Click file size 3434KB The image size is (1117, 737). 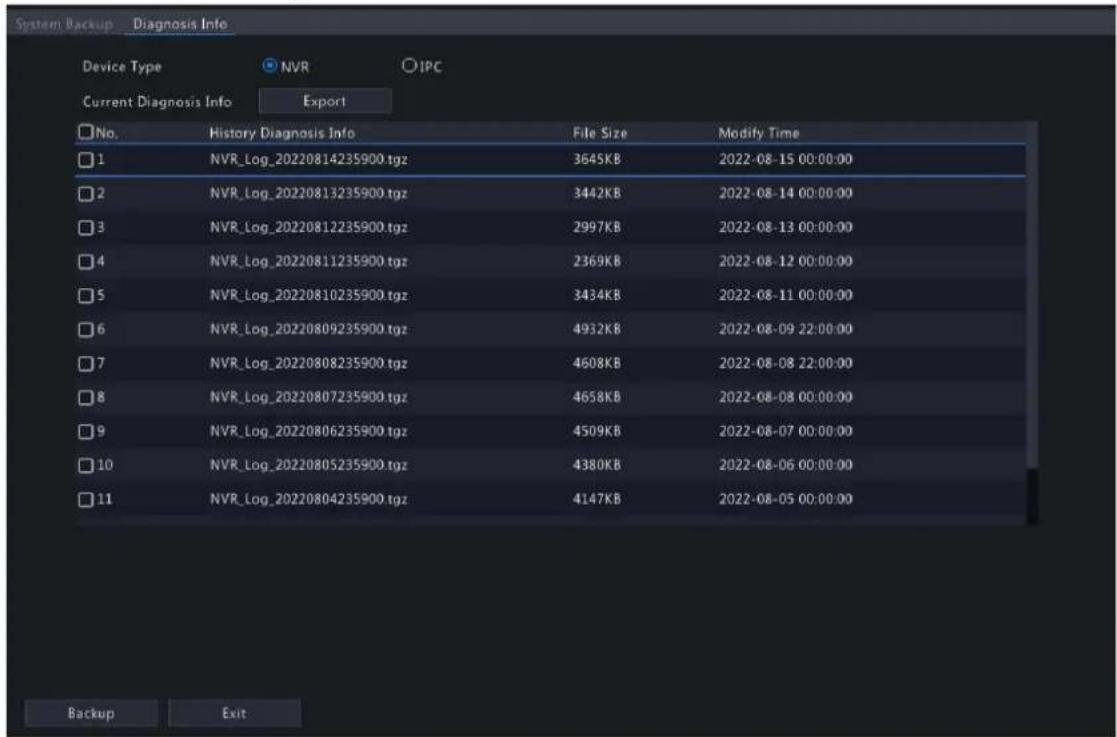(597, 296)
